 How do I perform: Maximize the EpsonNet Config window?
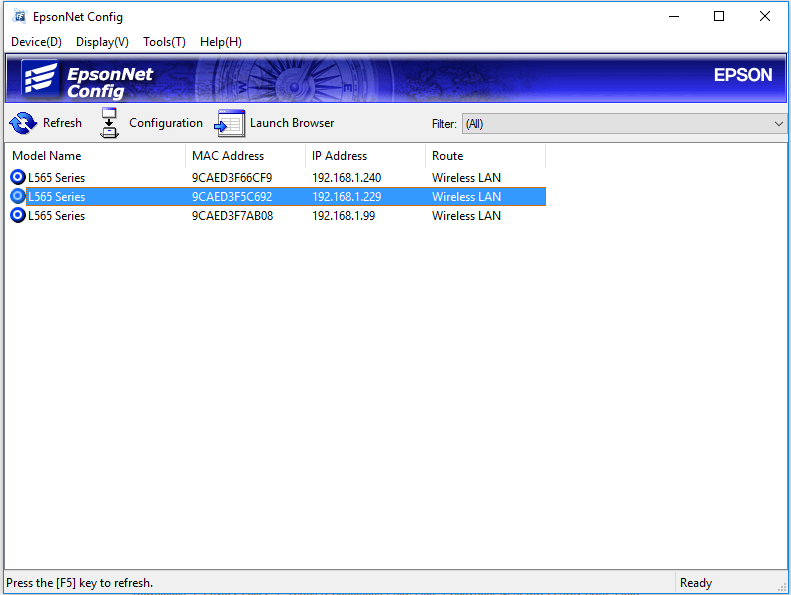pyautogui.click(x=719, y=16)
